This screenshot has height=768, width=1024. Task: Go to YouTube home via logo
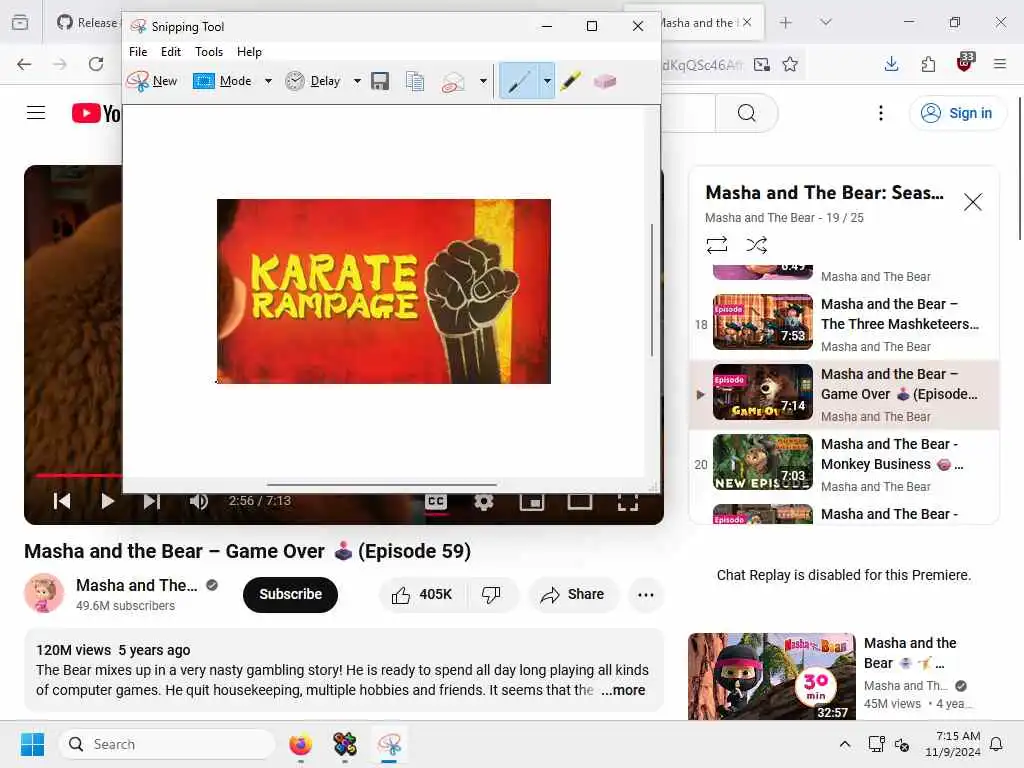[96, 113]
